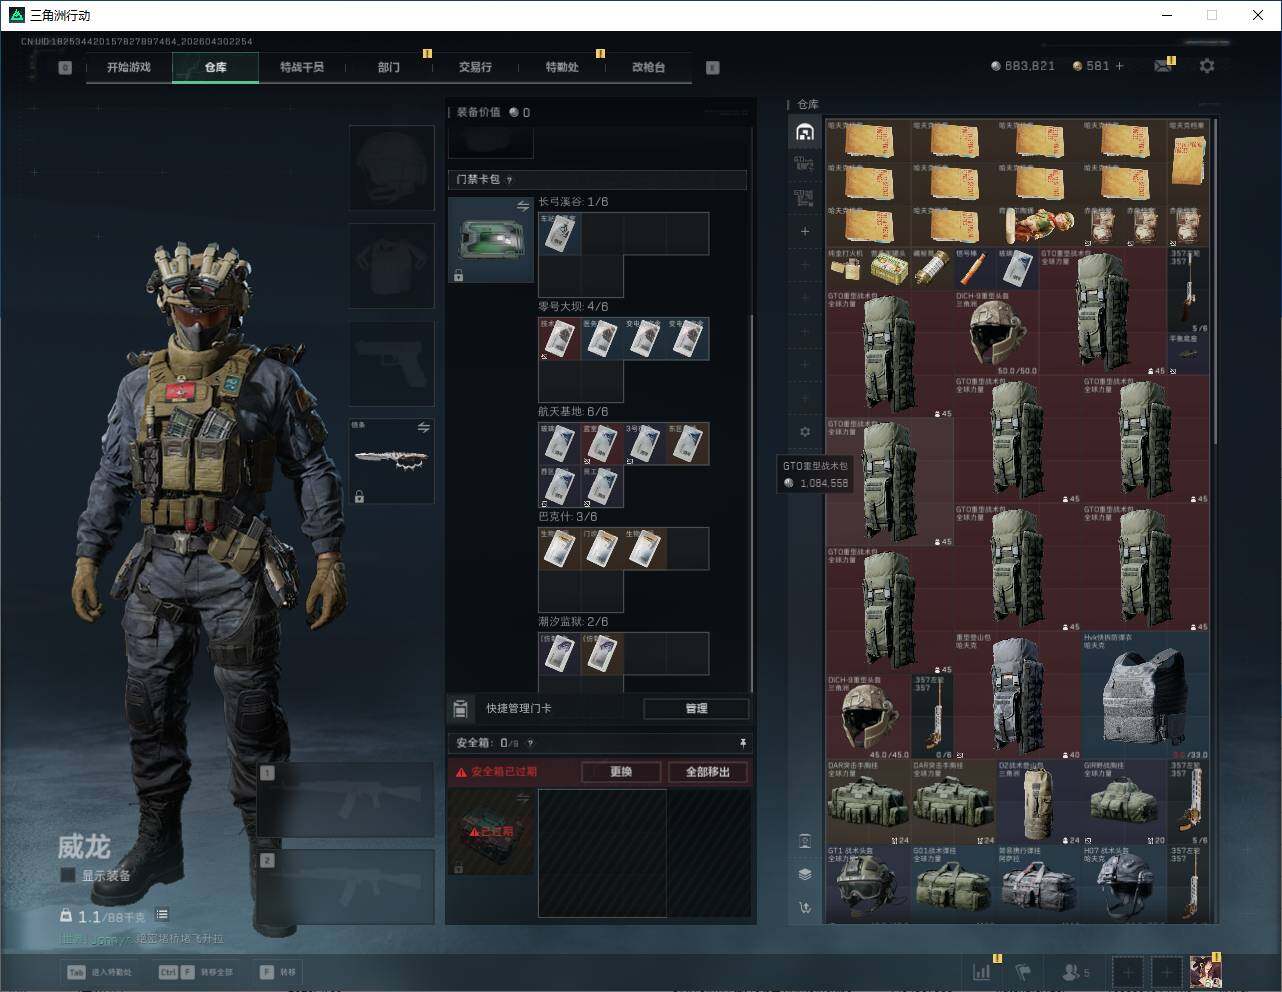Click the warehouse auto-sort icon
Screen dimensions: 1282x992
805,908
